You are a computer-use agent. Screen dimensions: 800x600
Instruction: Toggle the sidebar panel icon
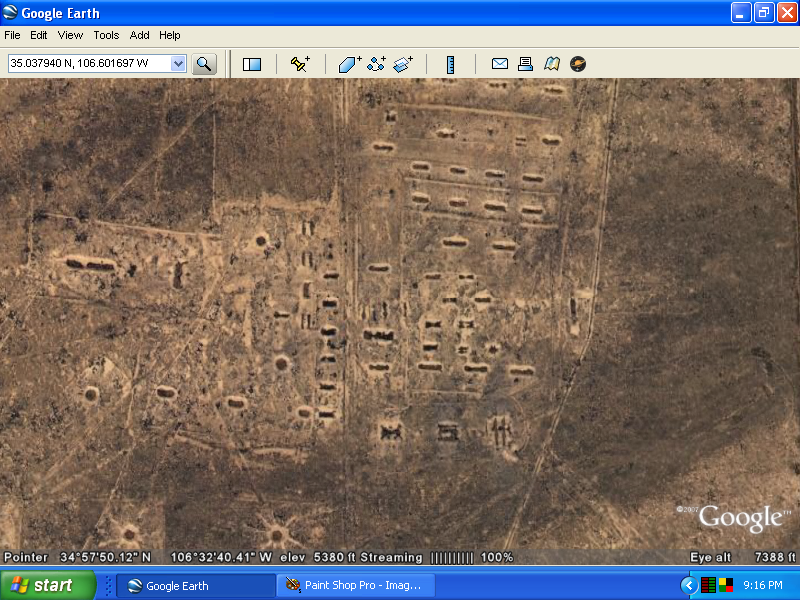252,64
